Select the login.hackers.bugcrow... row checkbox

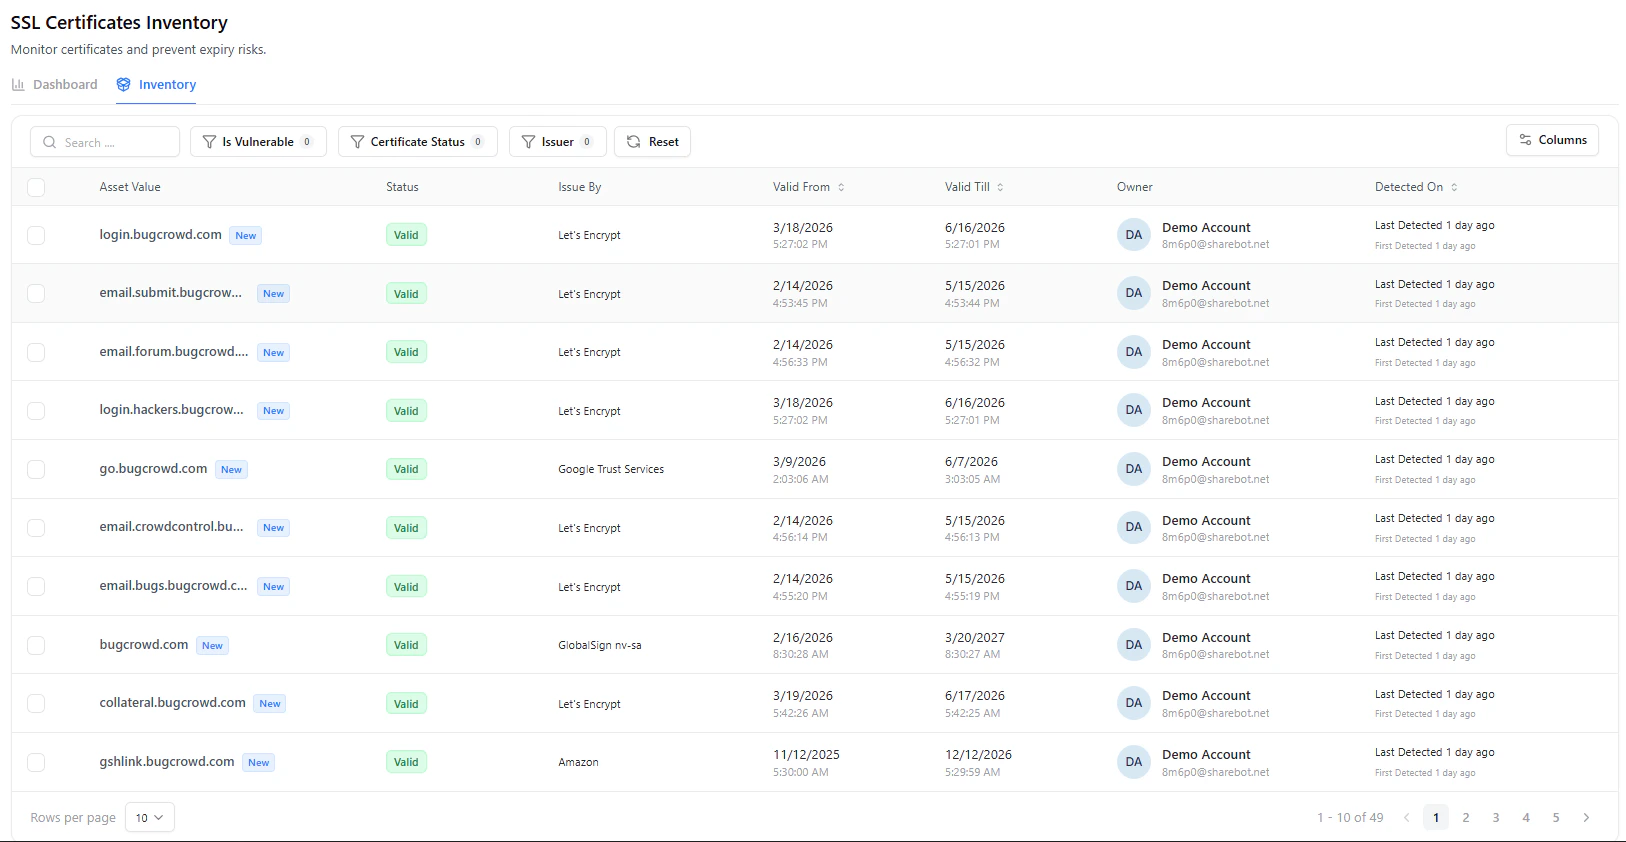pos(36,410)
